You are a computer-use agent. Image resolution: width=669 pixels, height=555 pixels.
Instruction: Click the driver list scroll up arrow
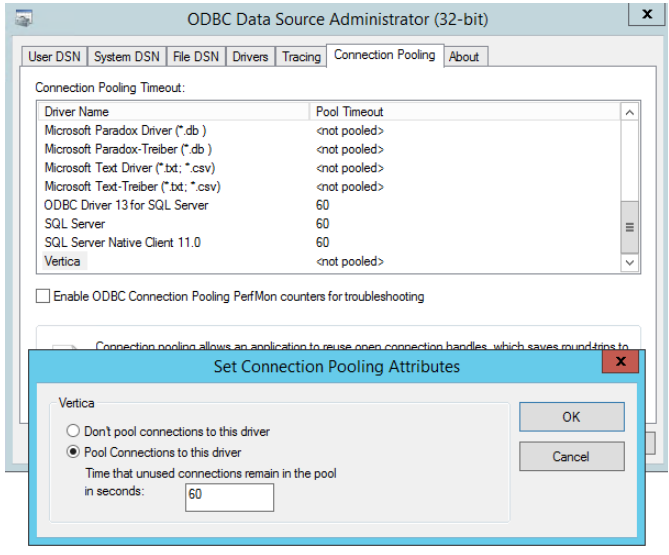[x=629, y=113]
